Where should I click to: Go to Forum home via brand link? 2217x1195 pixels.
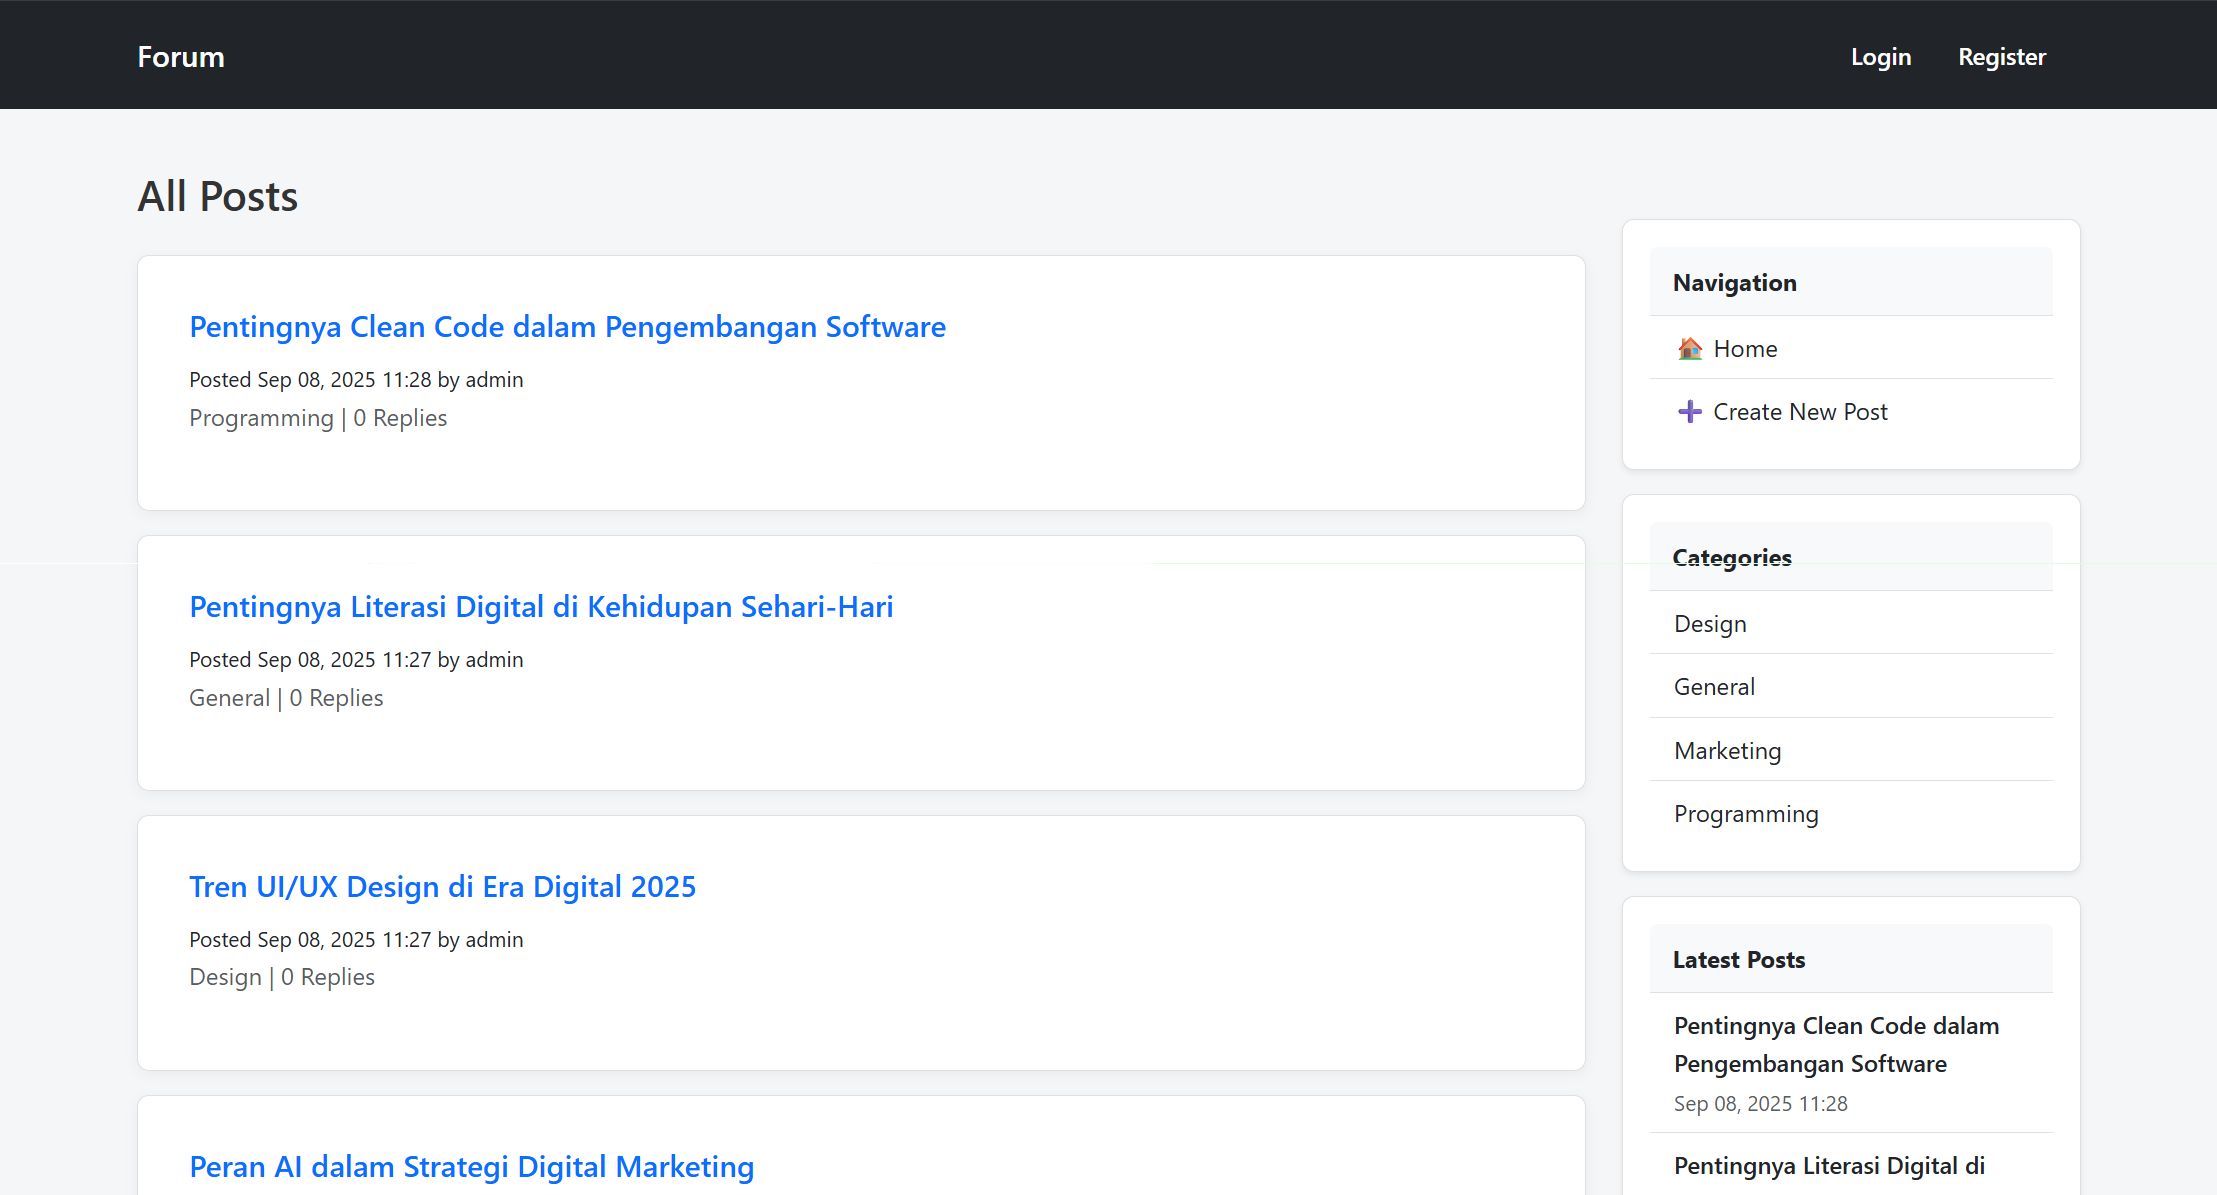click(x=180, y=57)
